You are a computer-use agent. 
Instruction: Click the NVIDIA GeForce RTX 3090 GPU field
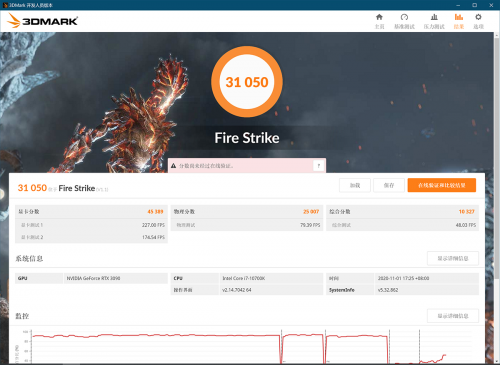point(116,278)
